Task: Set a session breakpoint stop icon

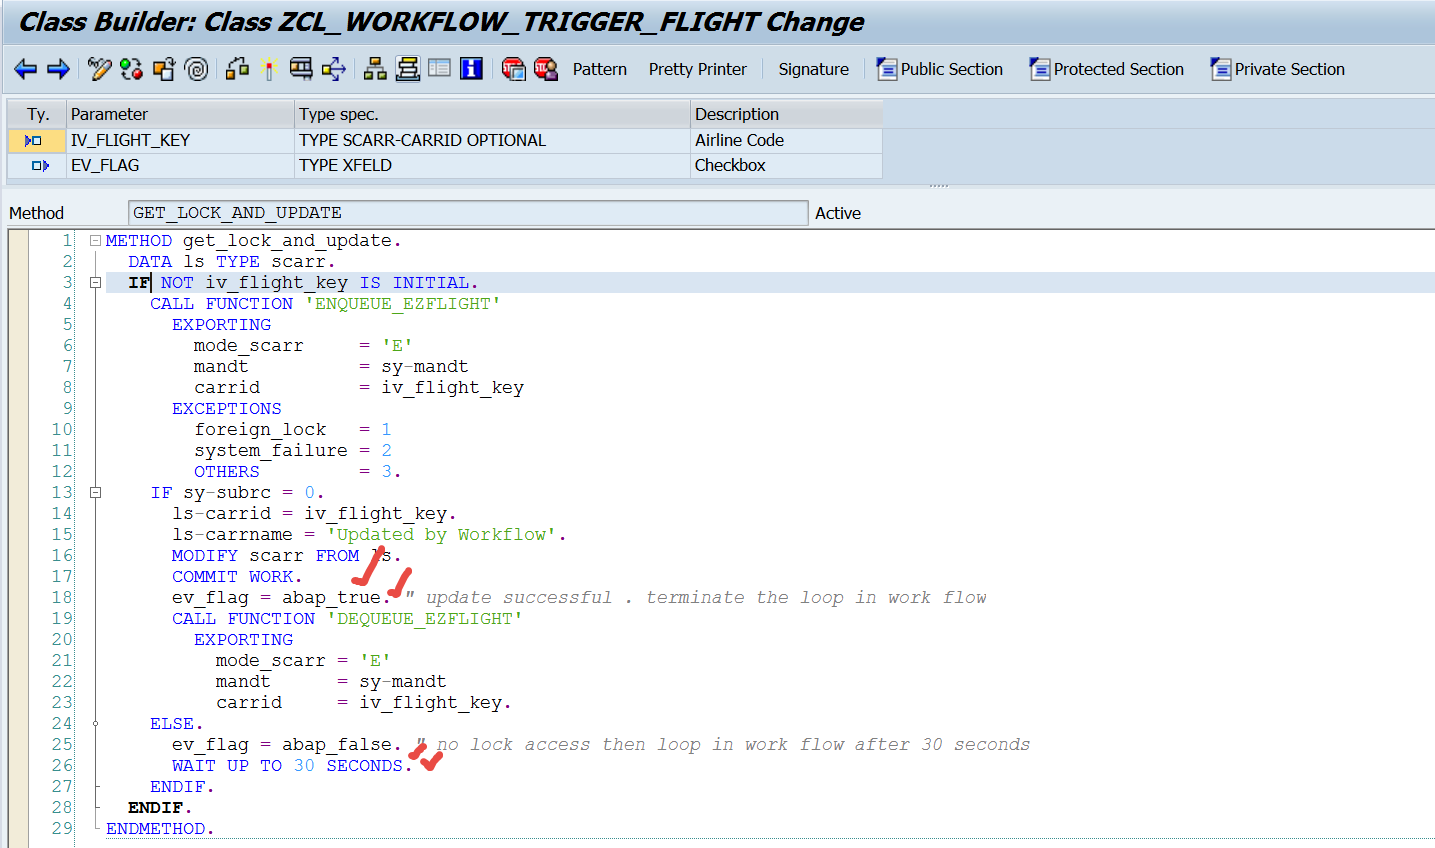Action: (x=513, y=69)
